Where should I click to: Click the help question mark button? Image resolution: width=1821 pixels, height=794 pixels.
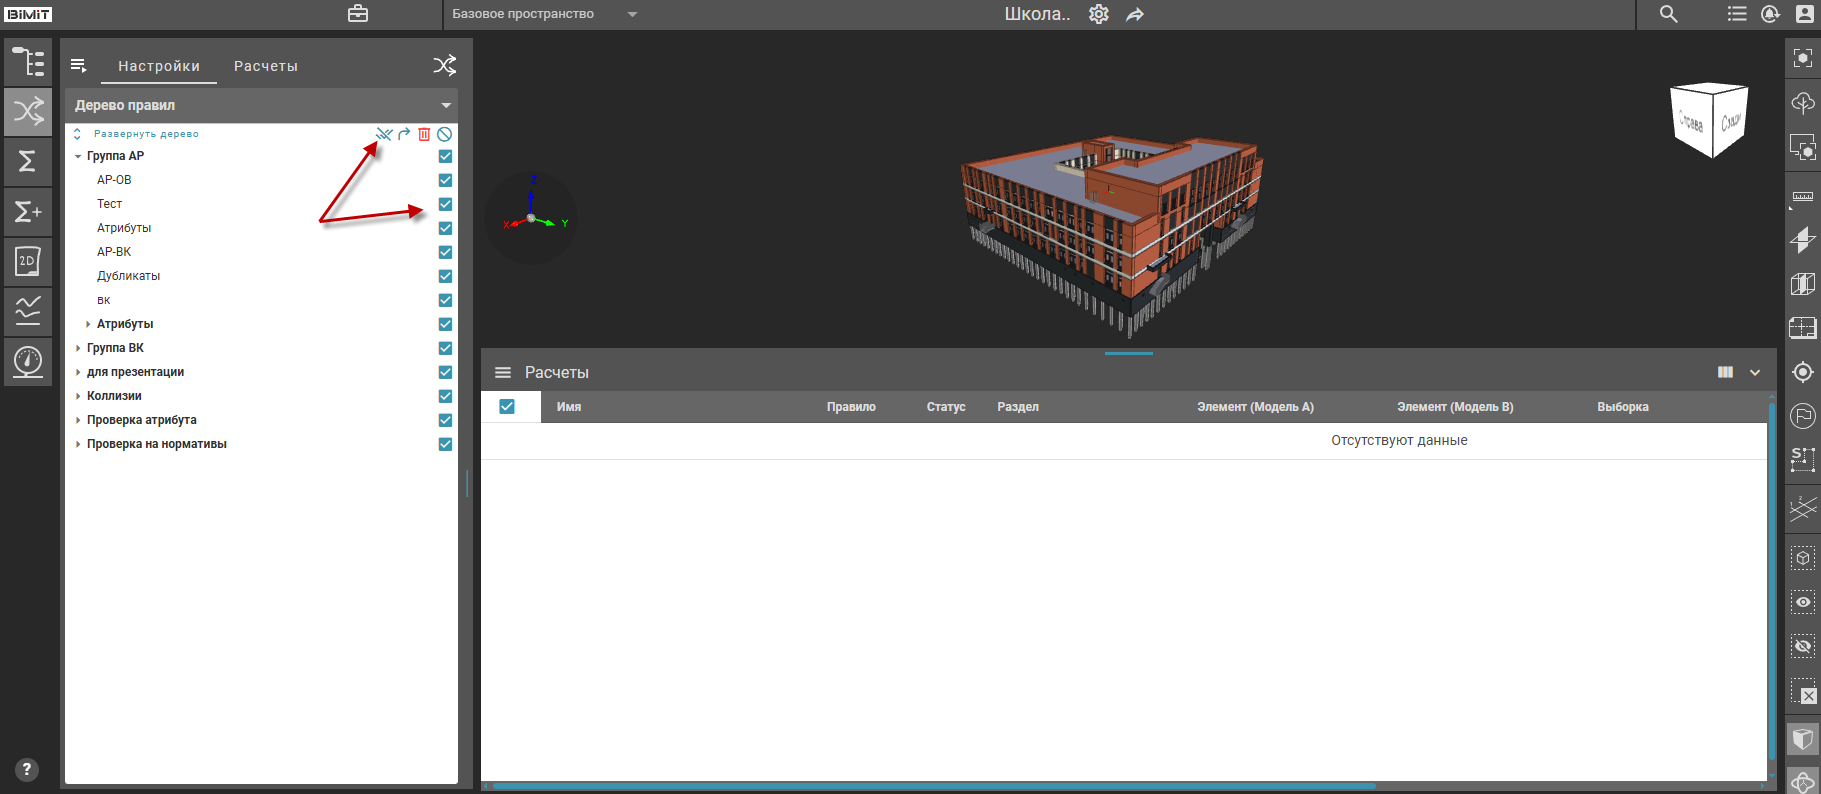pyautogui.click(x=27, y=769)
